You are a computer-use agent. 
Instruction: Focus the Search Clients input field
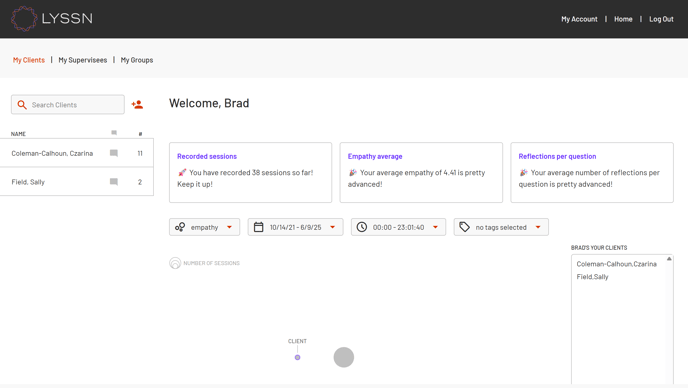click(x=68, y=104)
